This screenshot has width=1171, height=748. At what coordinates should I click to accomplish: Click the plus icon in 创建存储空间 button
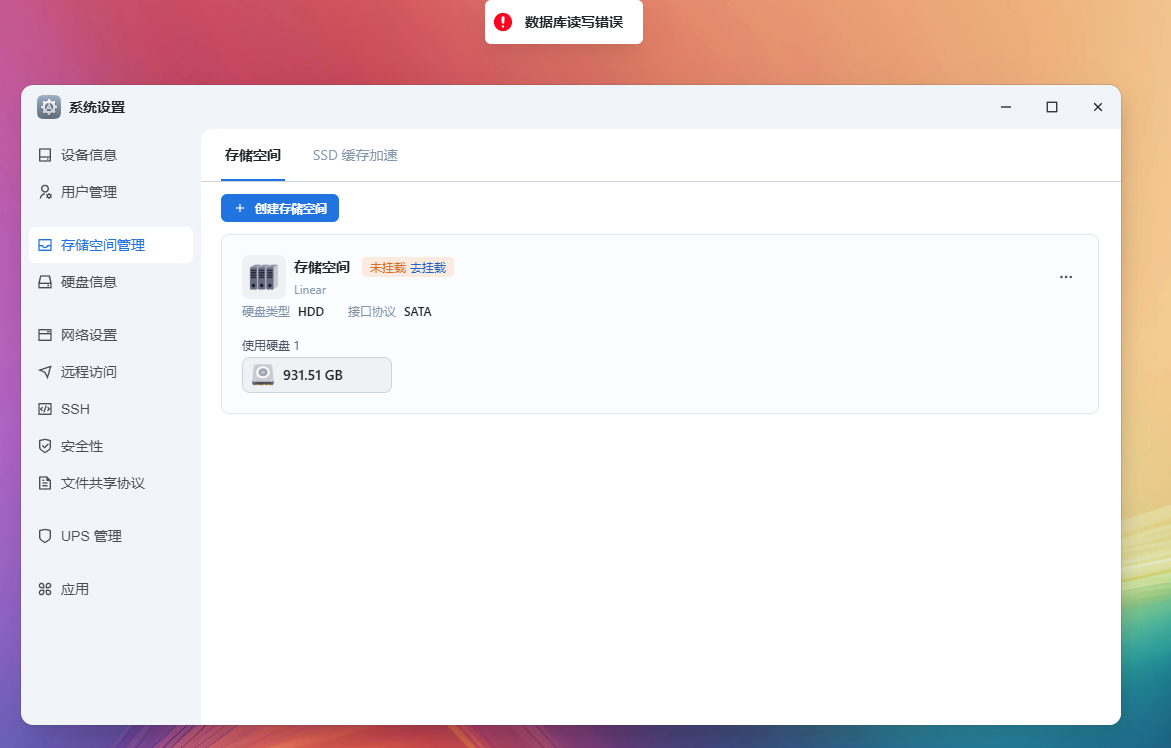tap(240, 208)
